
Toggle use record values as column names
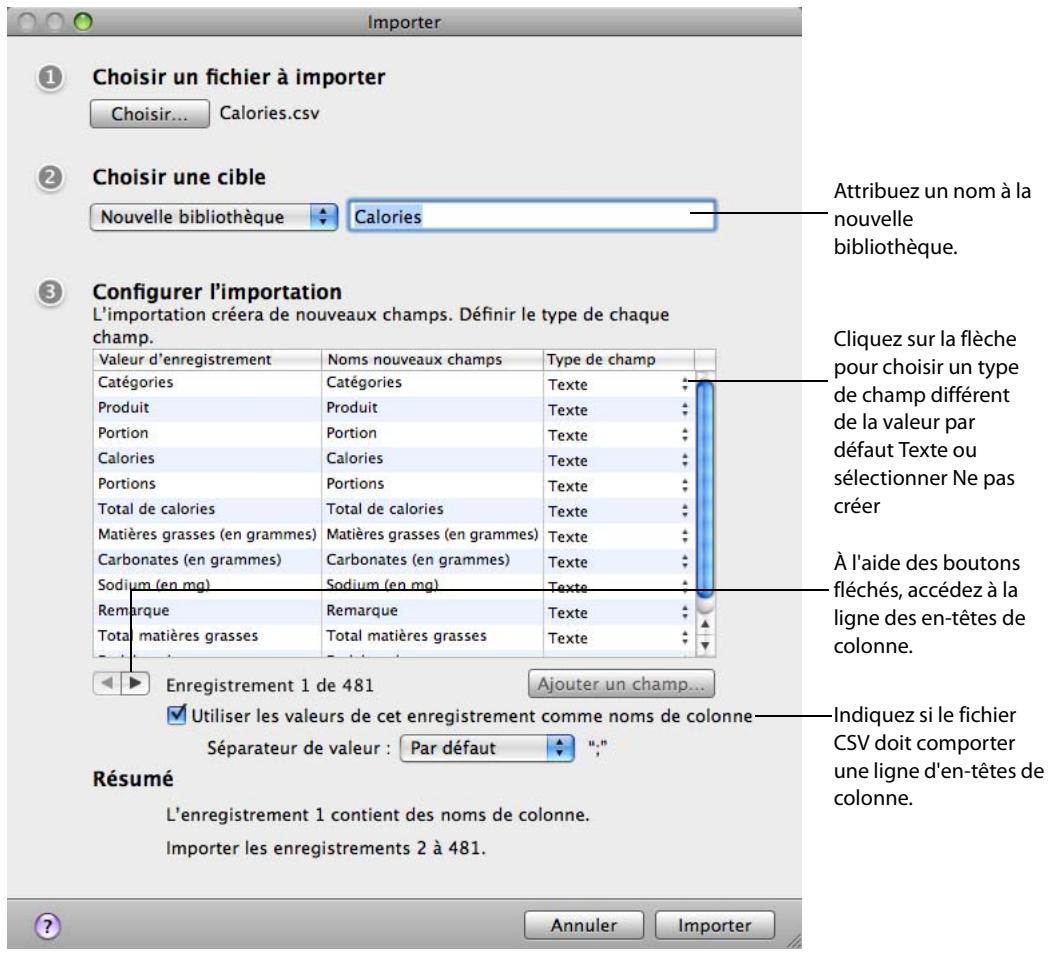[x=176, y=714]
